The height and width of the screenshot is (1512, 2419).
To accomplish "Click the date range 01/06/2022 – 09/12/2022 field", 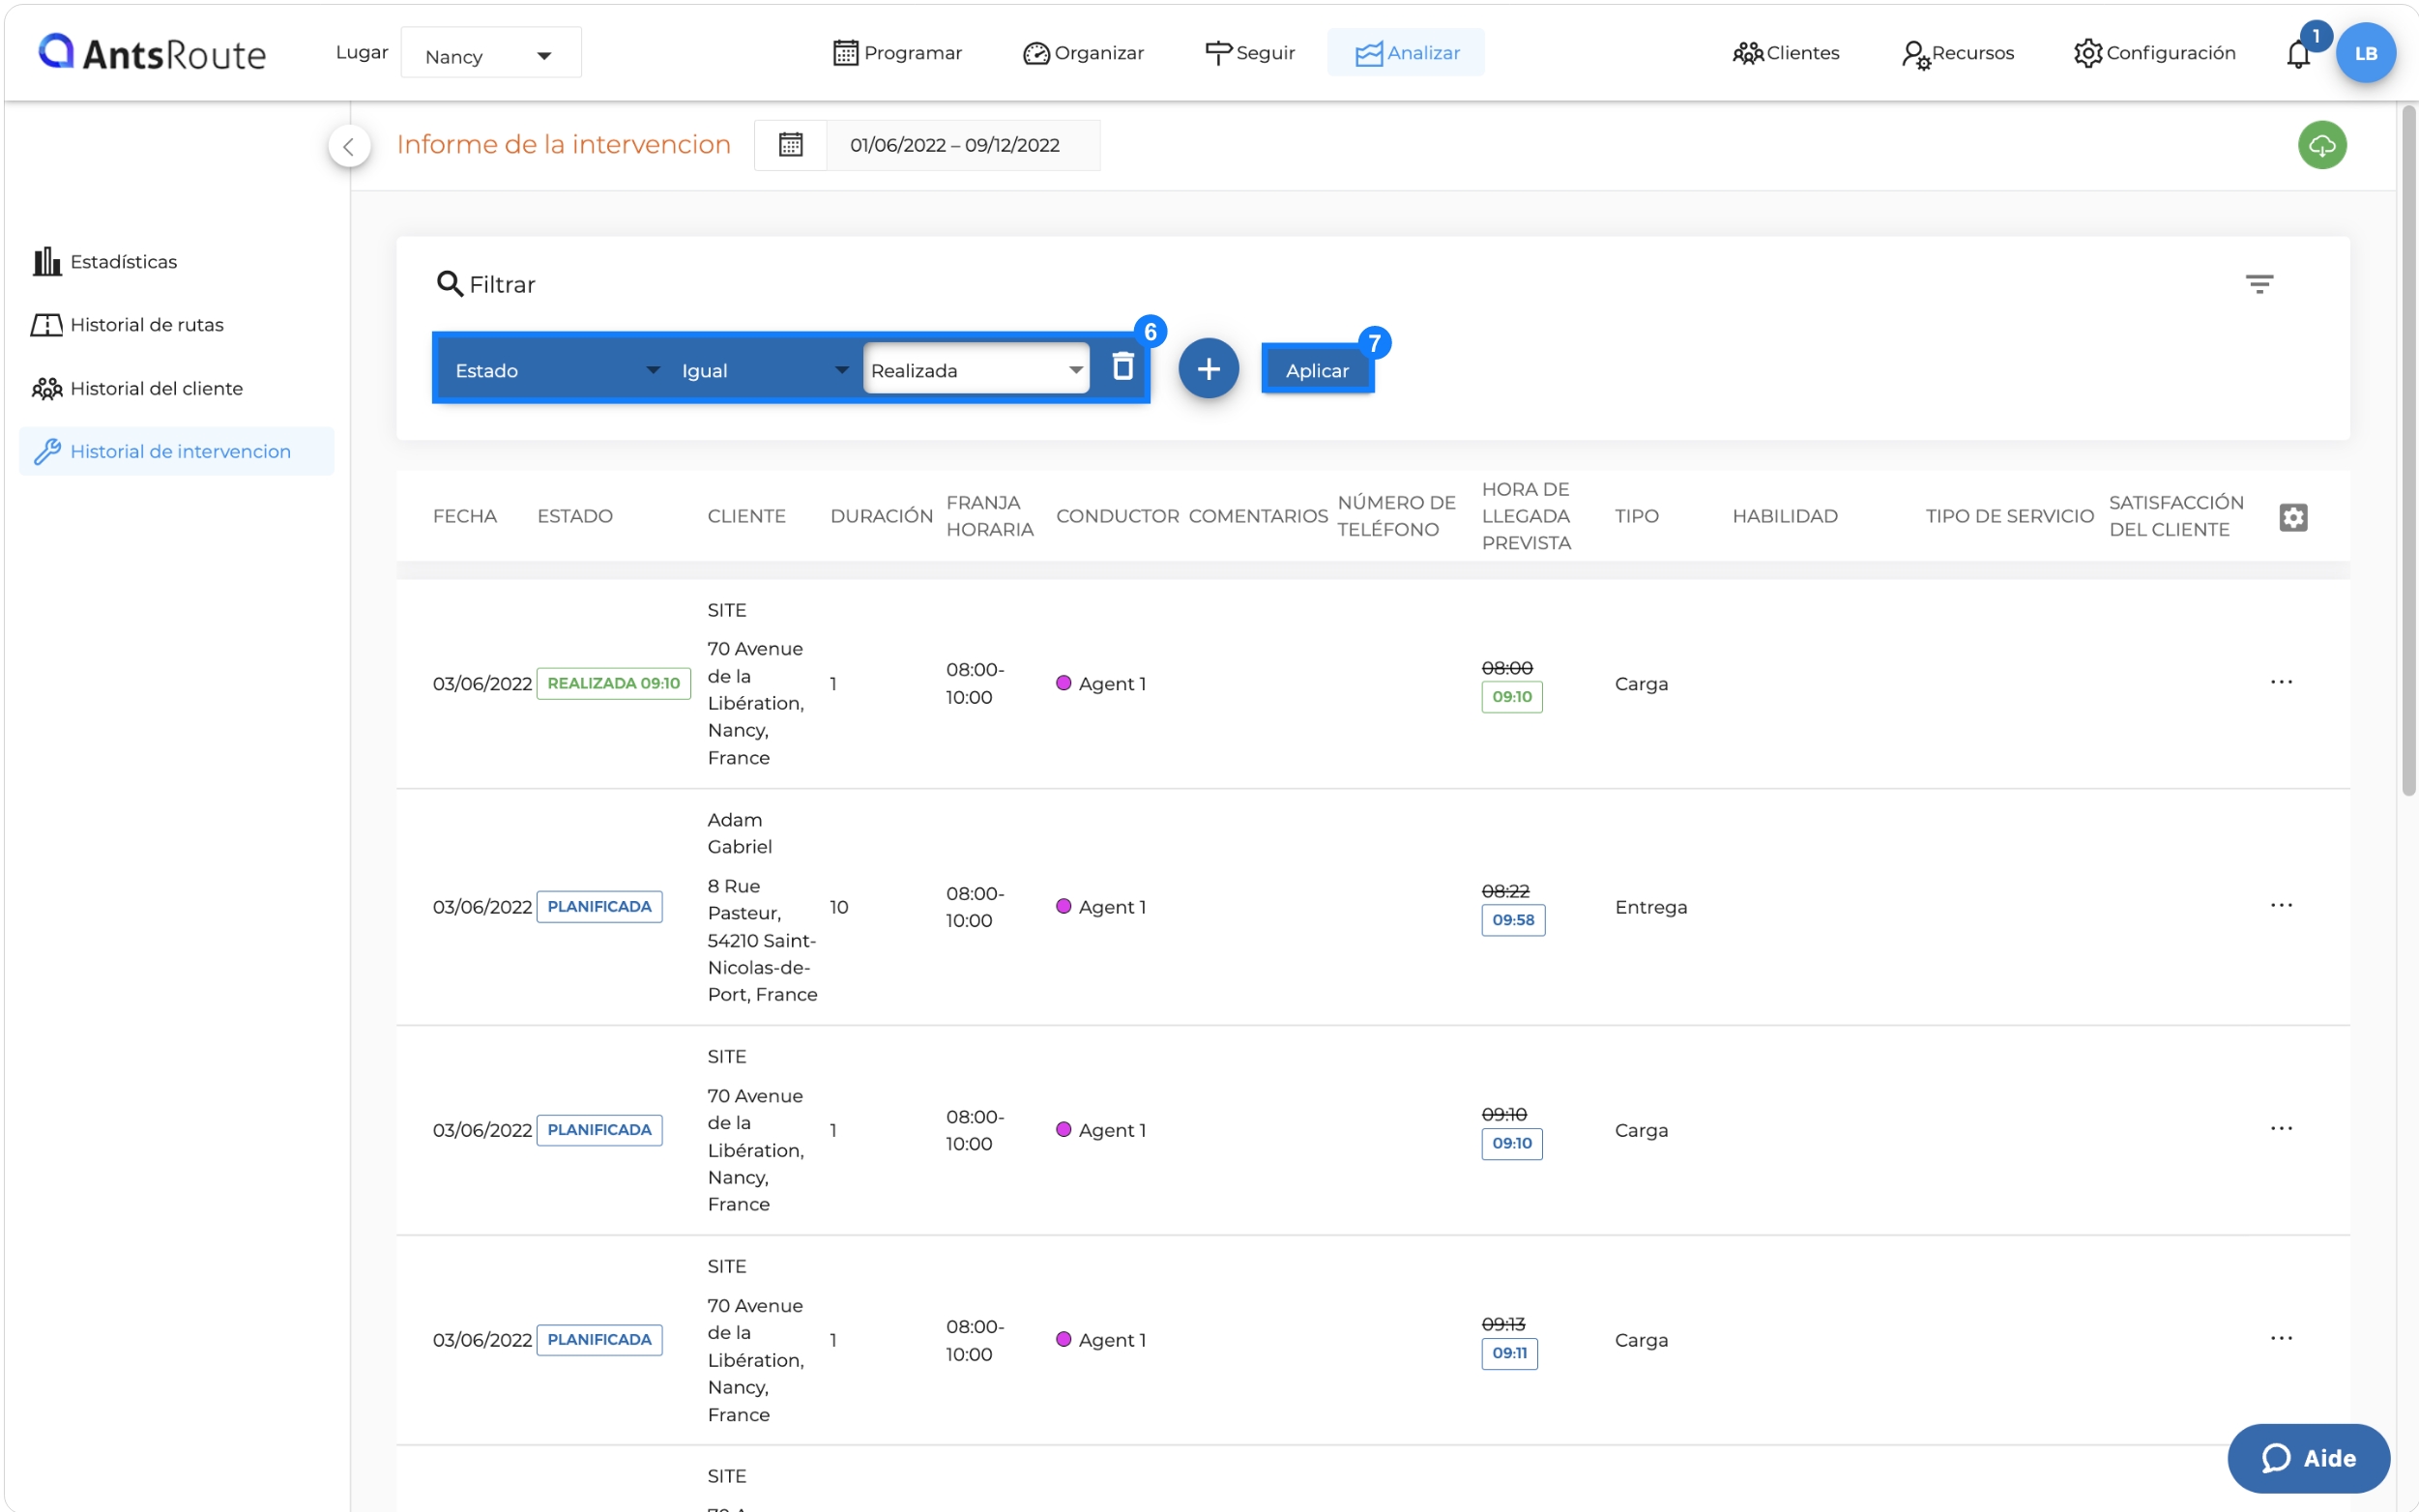I will coord(963,145).
